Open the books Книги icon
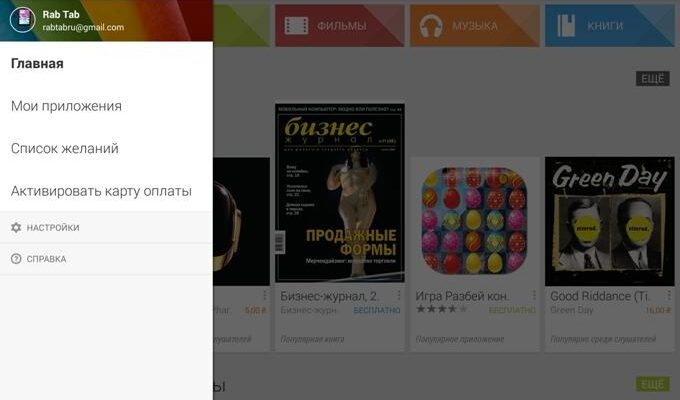The width and height of the screenshot is (680, 400). (566, 26)
